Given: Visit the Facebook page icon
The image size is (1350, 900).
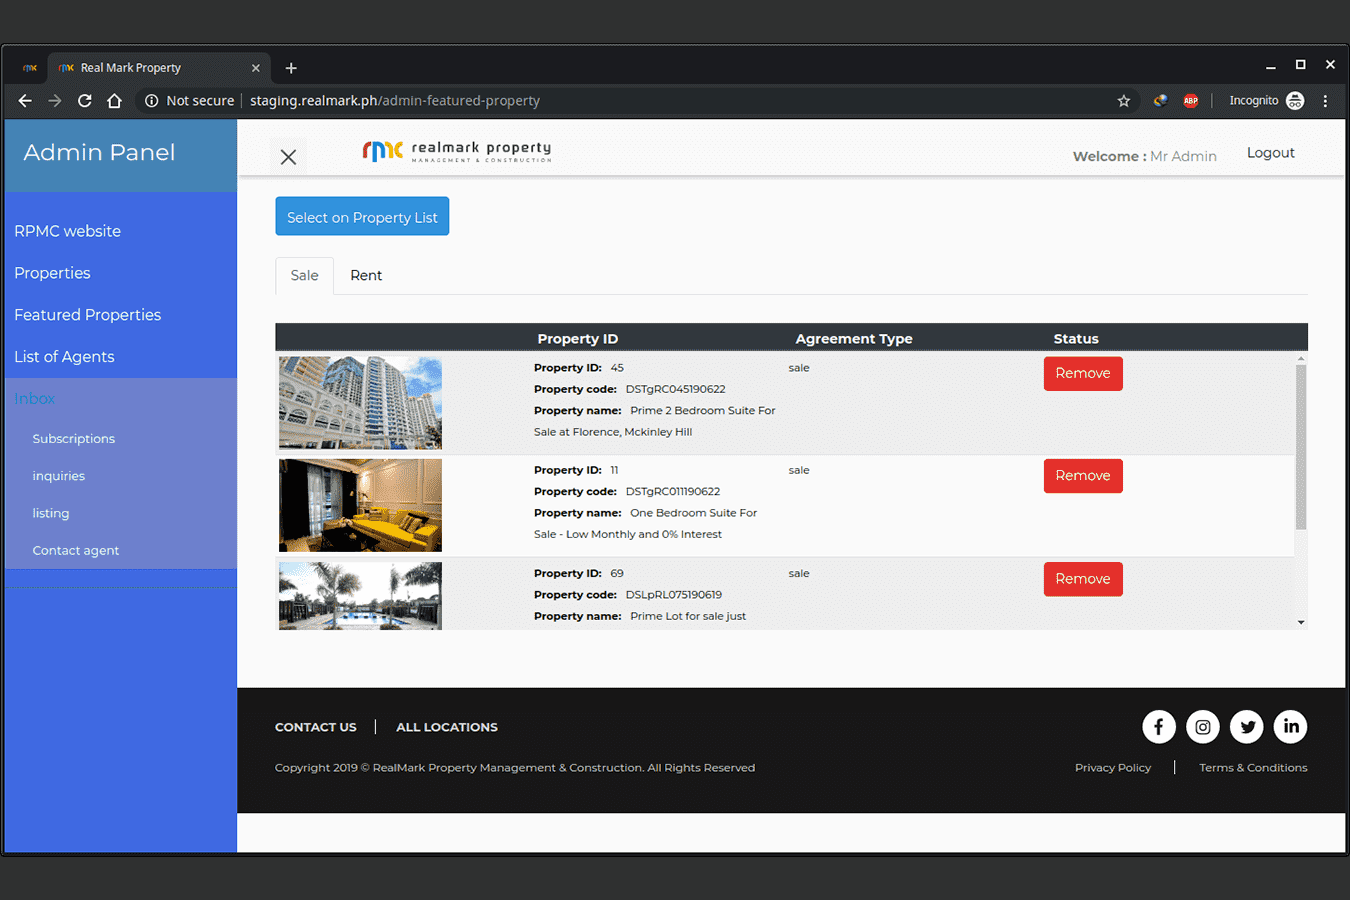Looking at the screenshot, I should (x=1159, y=727).
